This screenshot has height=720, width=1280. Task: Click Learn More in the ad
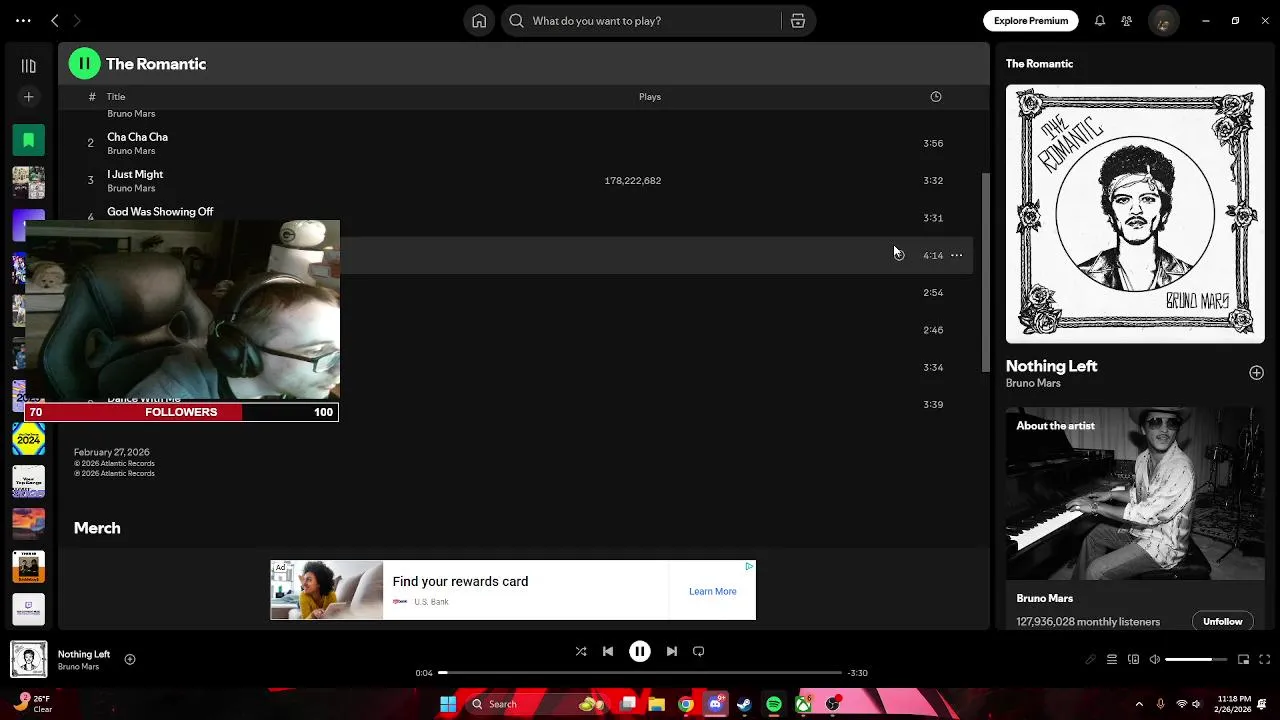click(712, 591)
